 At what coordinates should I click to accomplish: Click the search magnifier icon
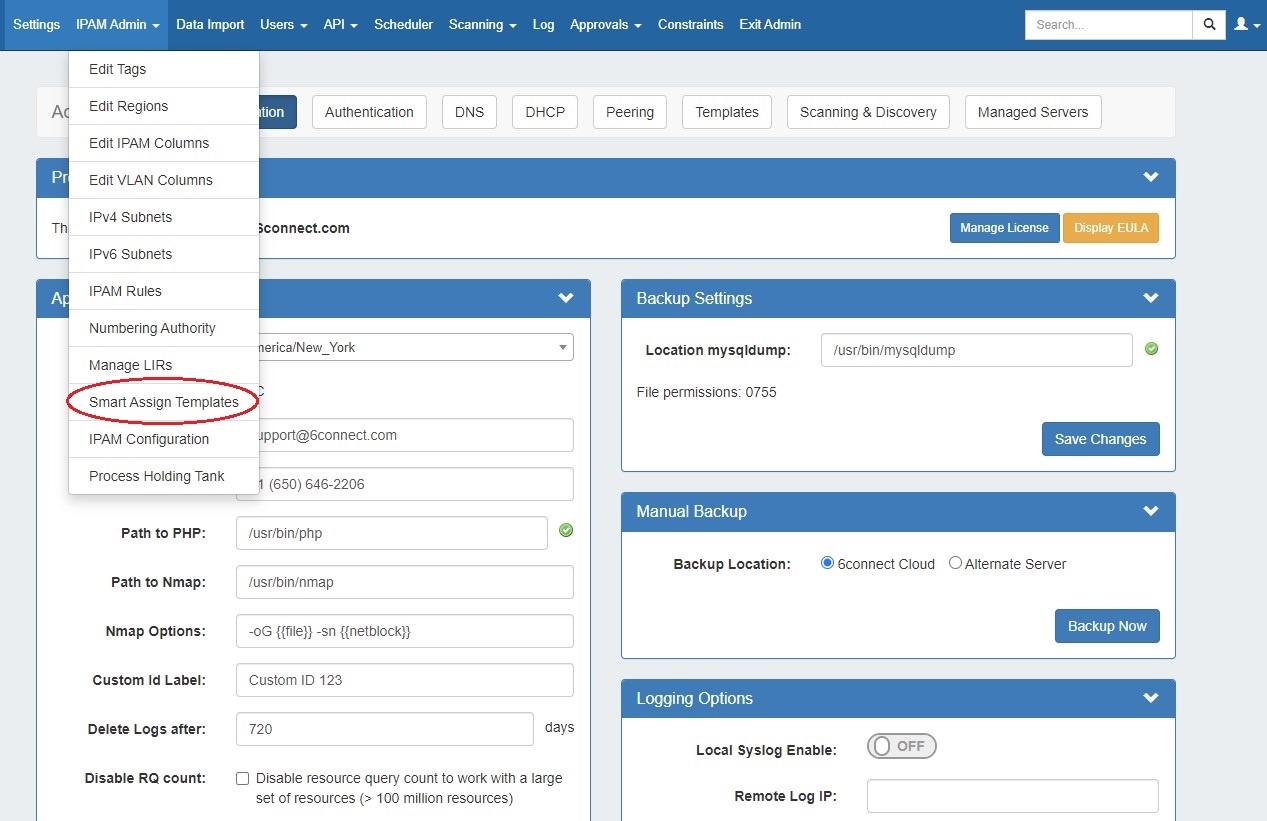point(1209,24)
